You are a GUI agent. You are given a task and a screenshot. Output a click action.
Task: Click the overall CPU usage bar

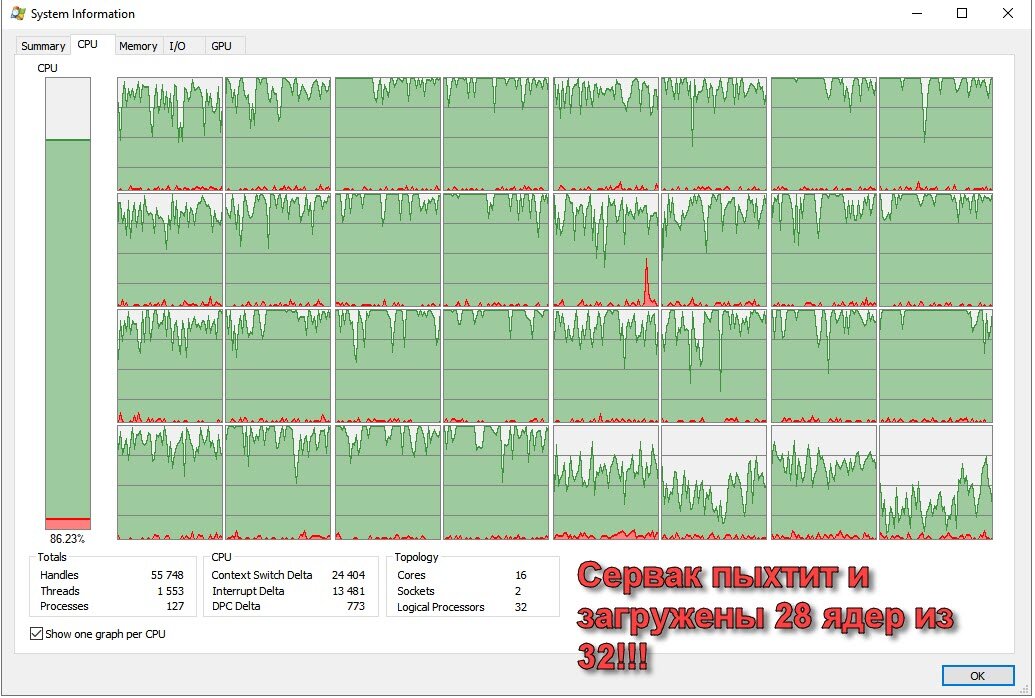click(x=68, y=303)
